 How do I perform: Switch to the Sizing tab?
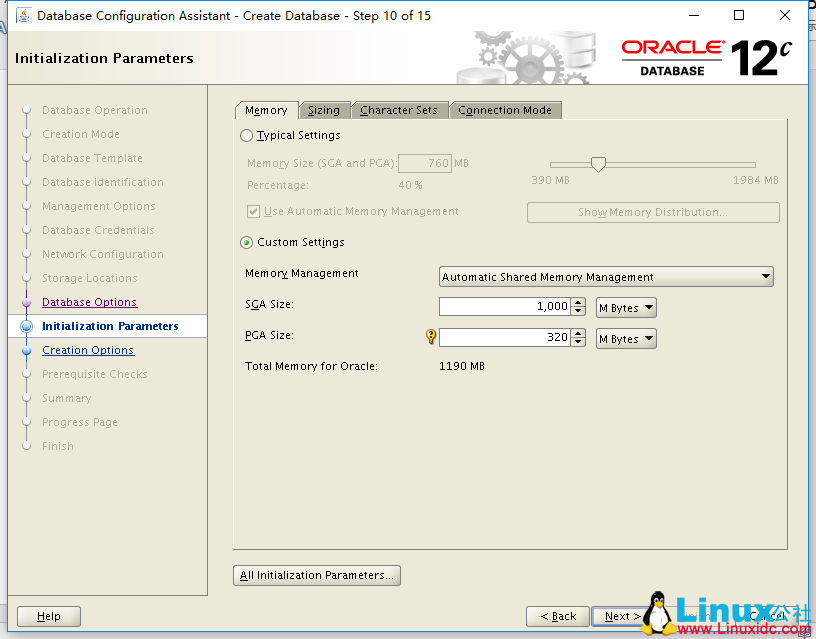pos(324,110)
